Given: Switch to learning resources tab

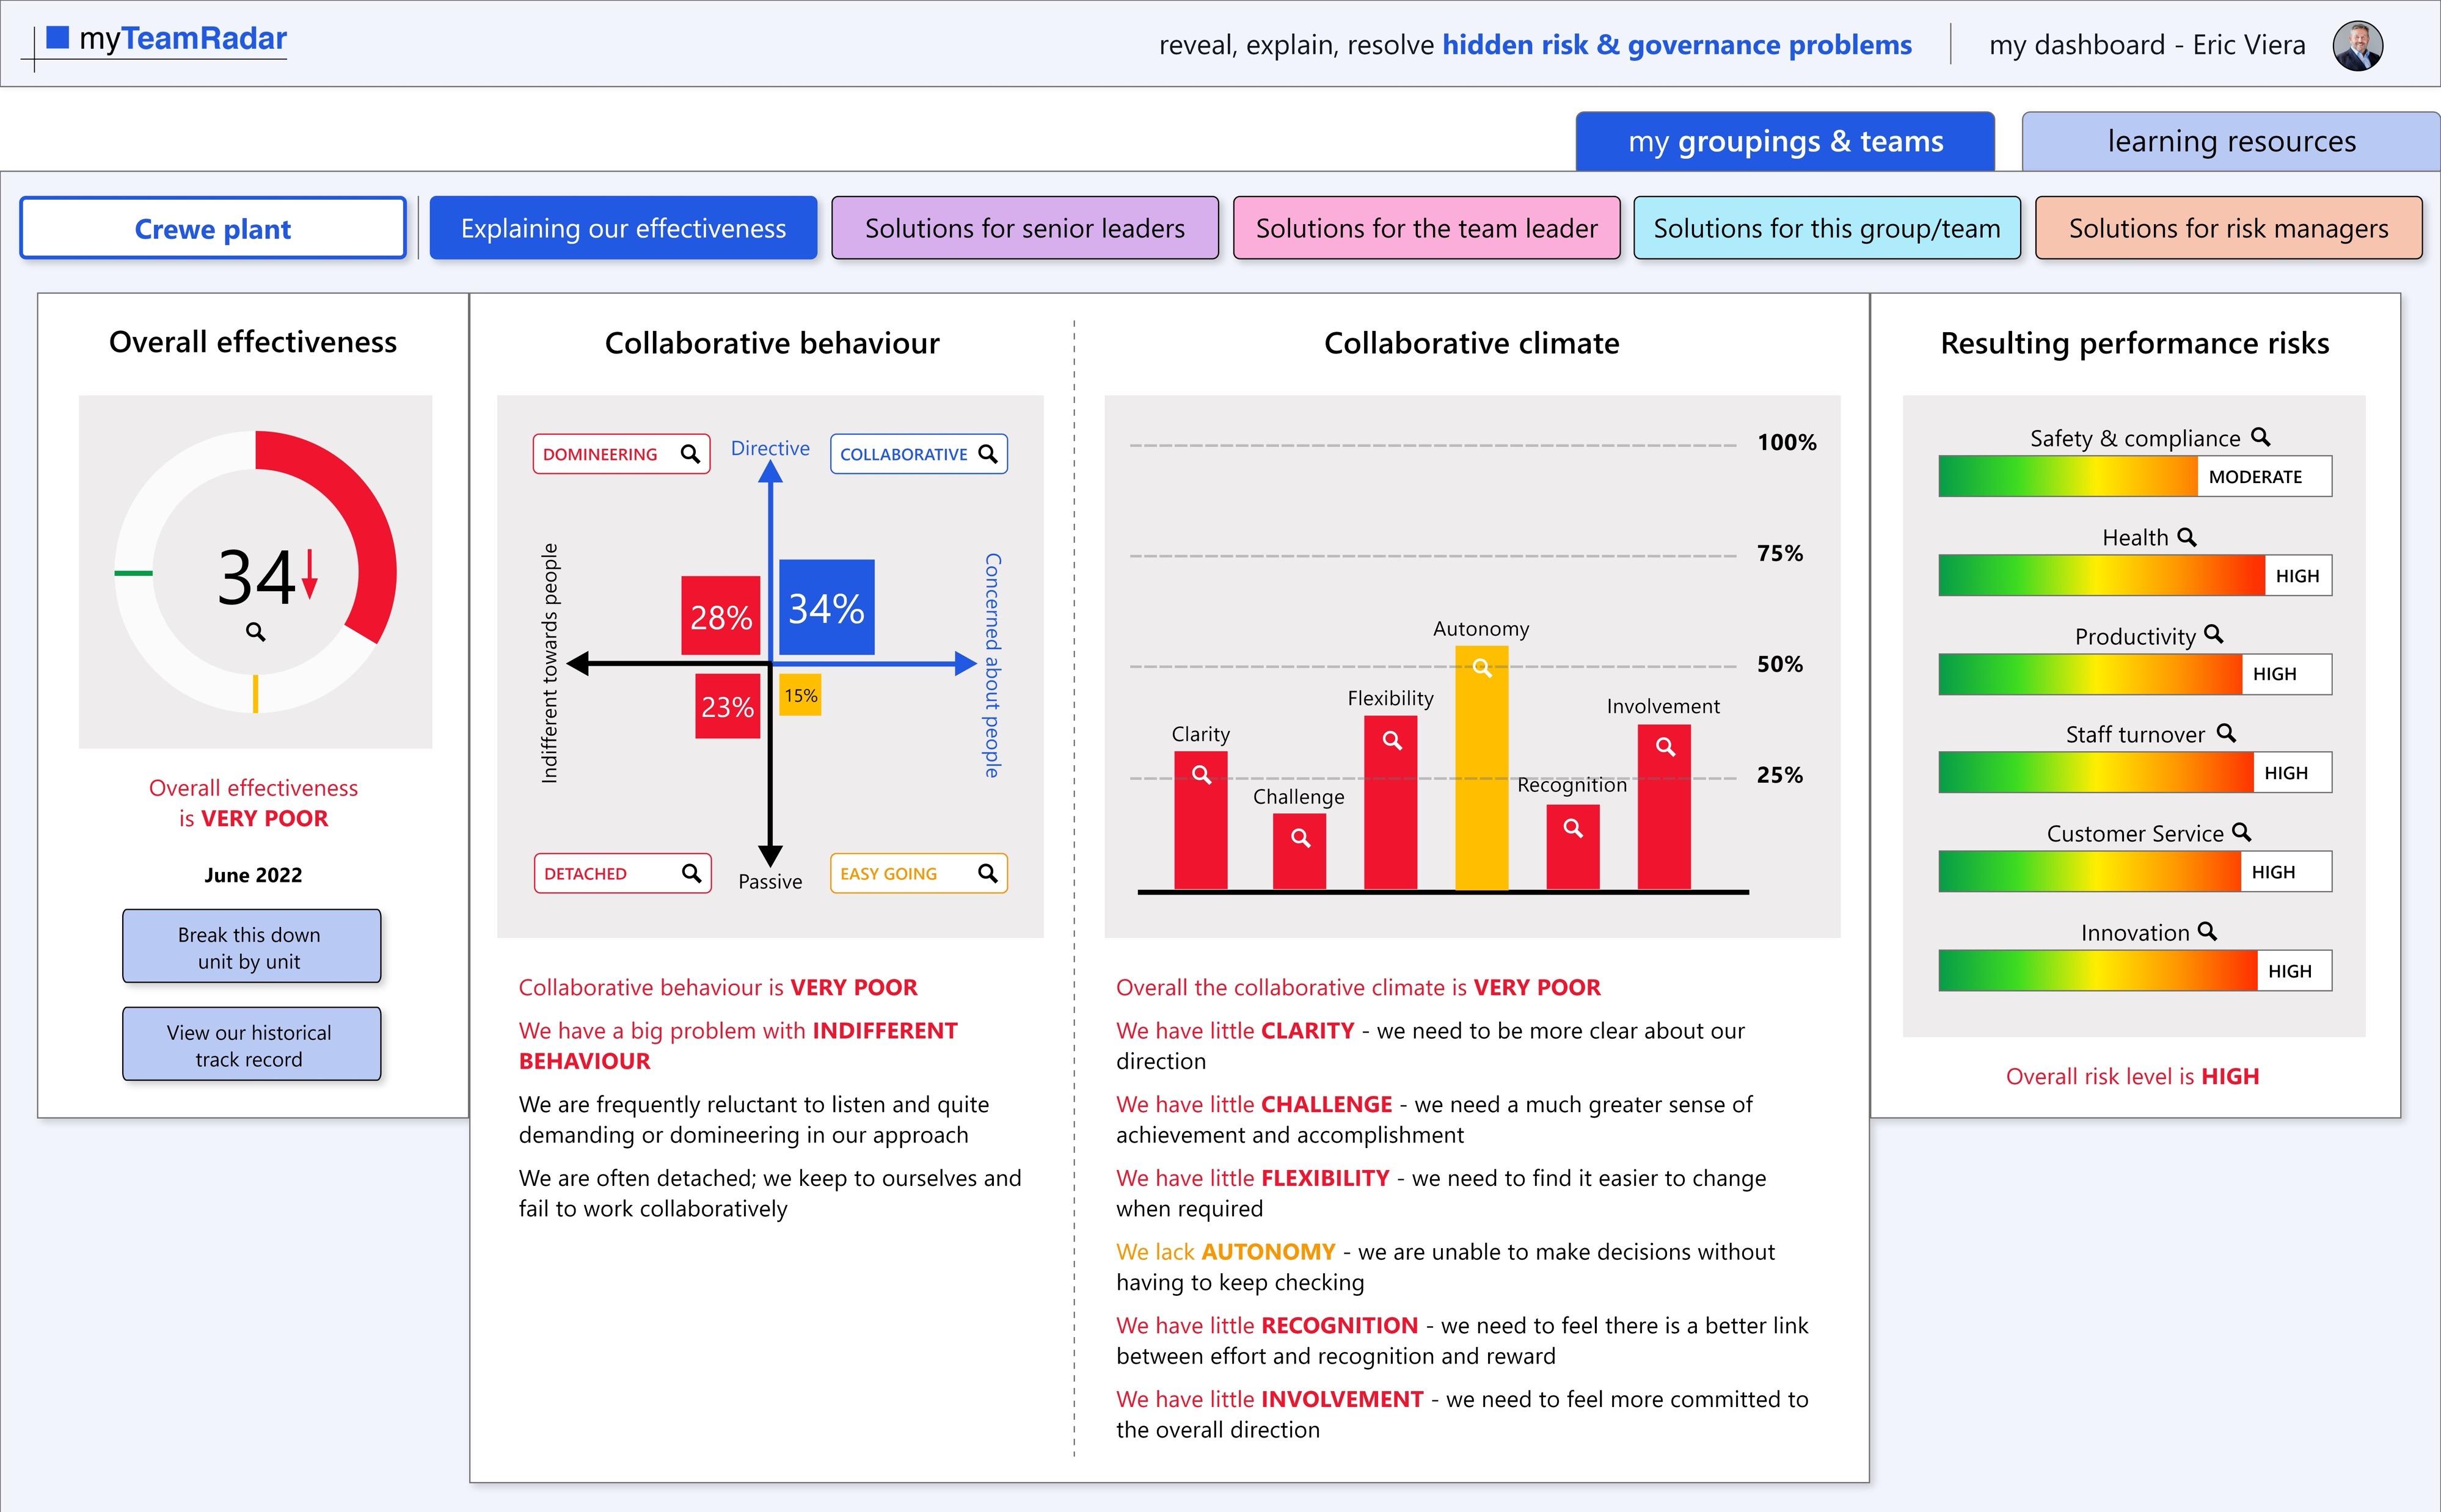Looking at the screenshot, I should pos(2231,142).
